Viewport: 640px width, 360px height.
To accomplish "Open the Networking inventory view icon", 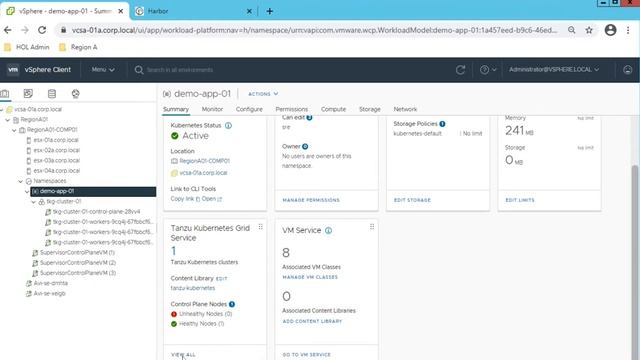I will pyautogui.click(x=76, y=94).
